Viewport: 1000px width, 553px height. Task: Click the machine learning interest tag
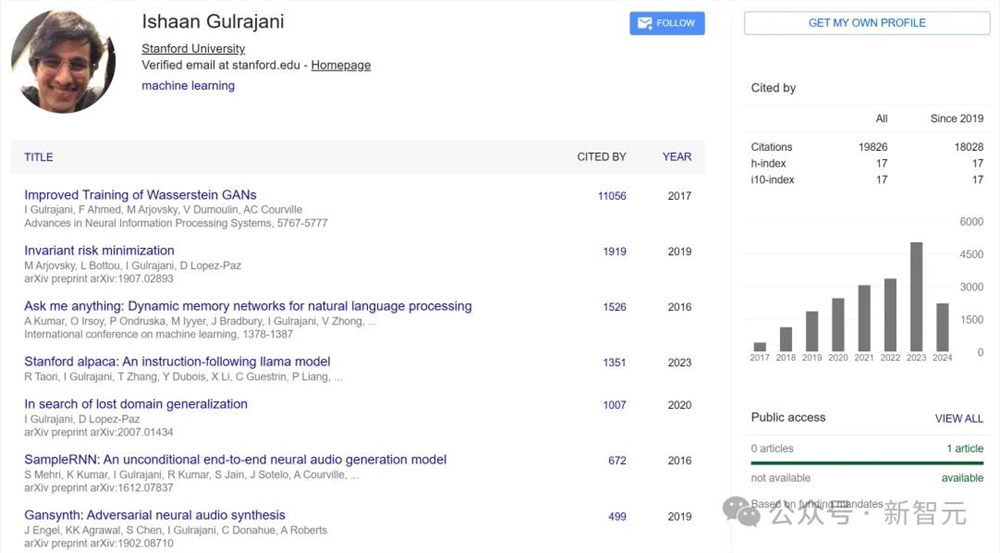pos(188,86)
